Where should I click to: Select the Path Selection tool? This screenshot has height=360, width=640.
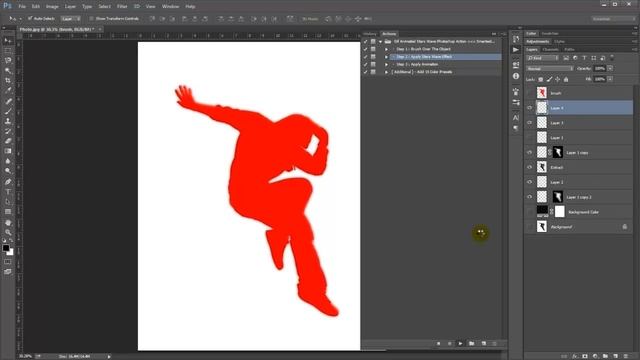tap(8, 202)
